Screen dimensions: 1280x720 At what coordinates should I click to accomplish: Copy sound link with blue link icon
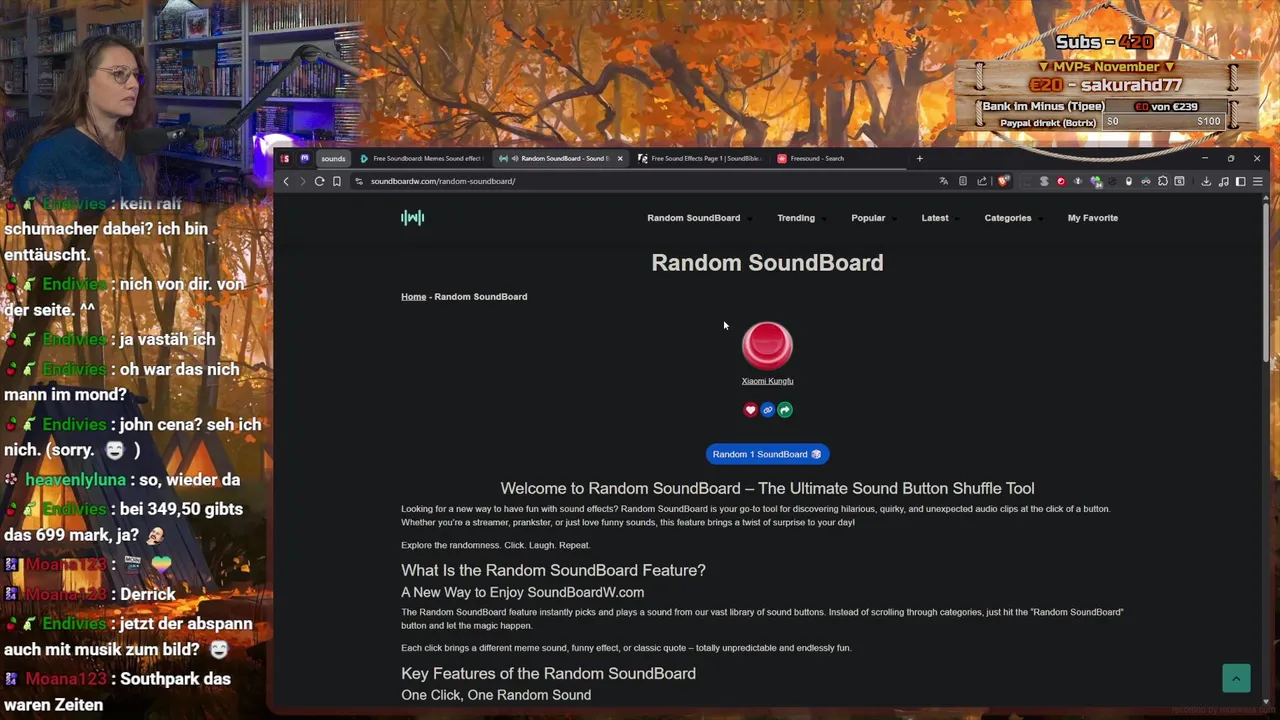tap(767, 410)
